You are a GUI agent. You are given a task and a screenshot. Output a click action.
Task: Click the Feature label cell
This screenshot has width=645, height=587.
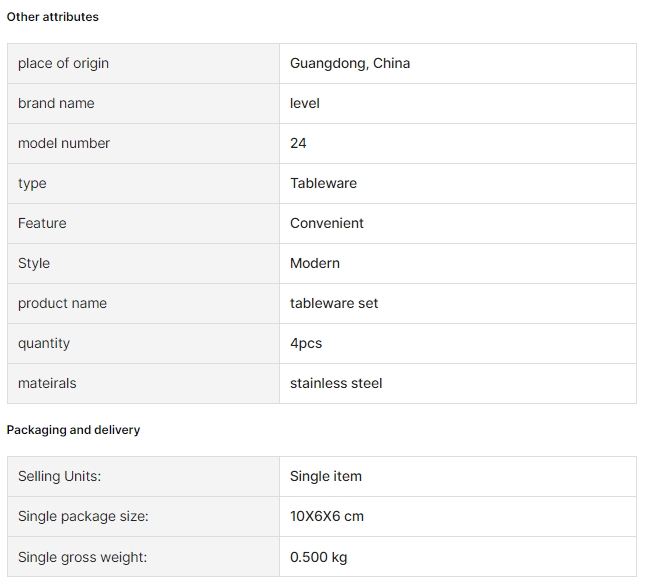(143, 223)
